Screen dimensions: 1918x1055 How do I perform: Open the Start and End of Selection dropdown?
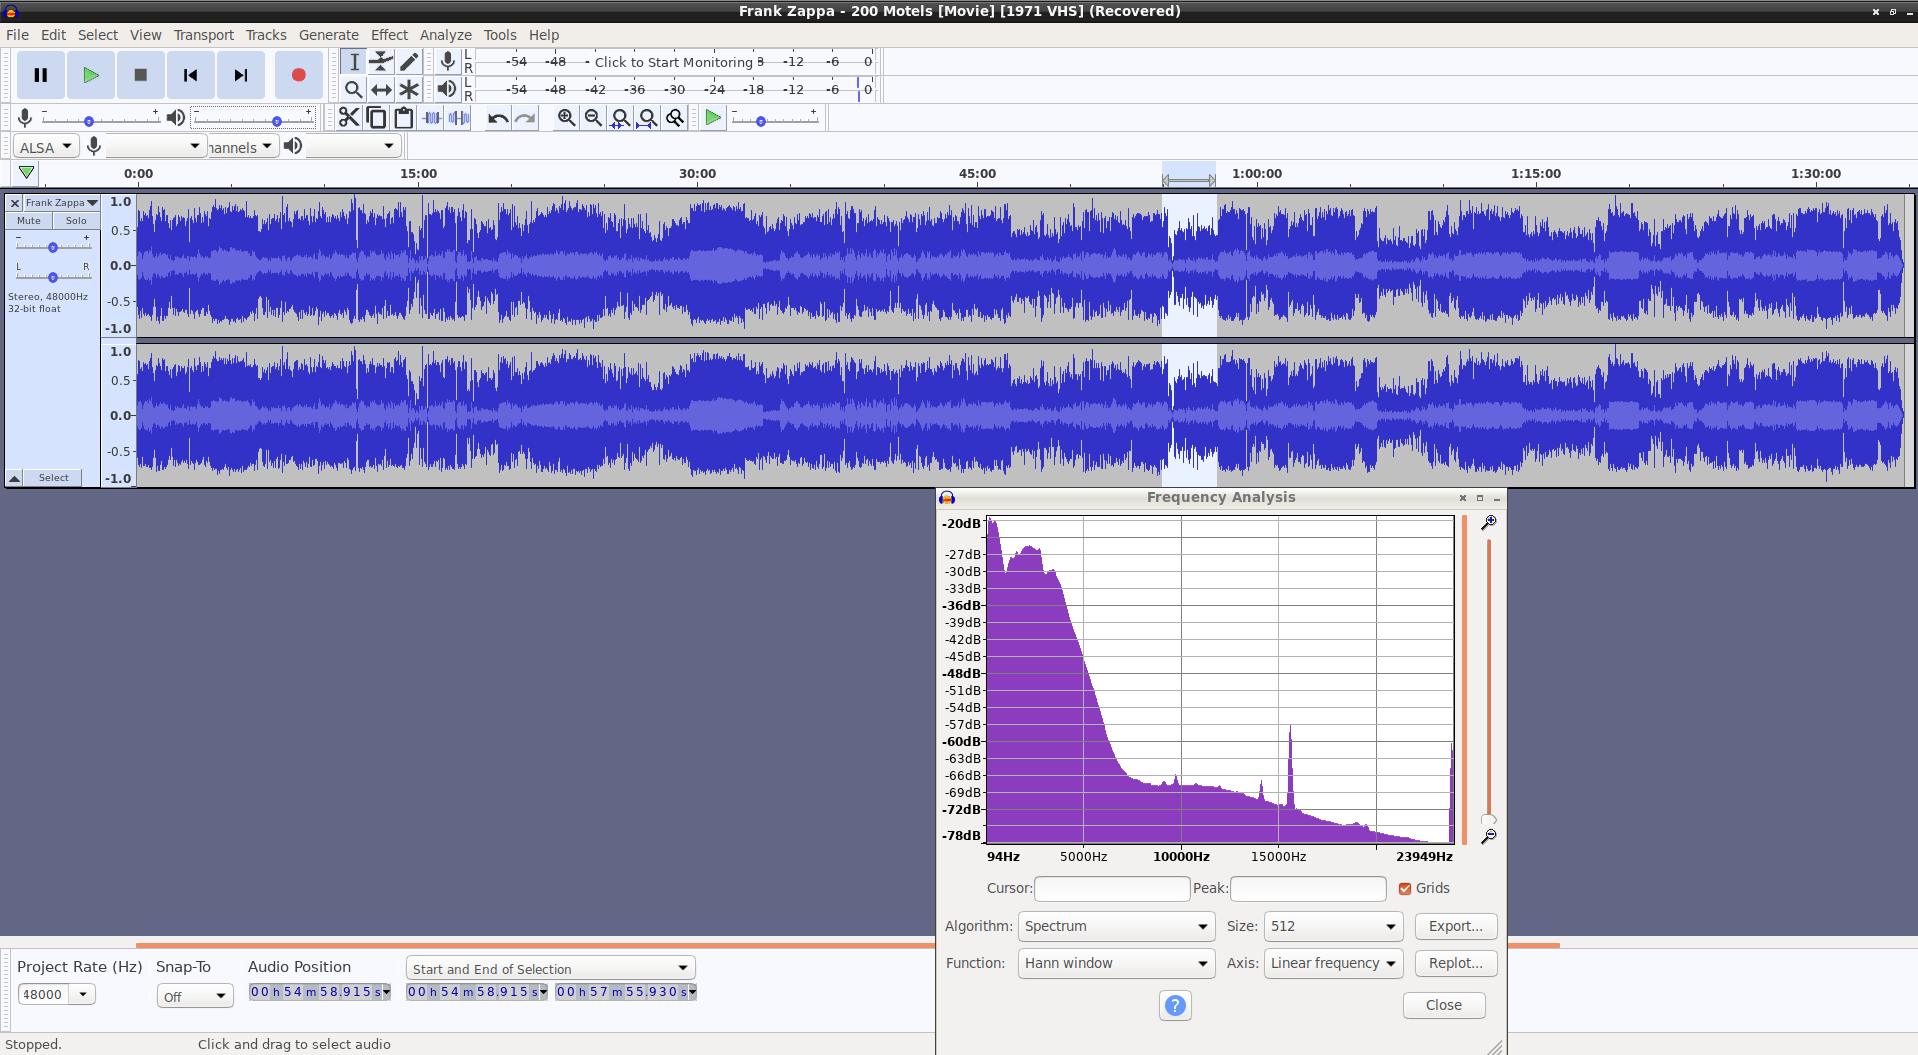551,969
